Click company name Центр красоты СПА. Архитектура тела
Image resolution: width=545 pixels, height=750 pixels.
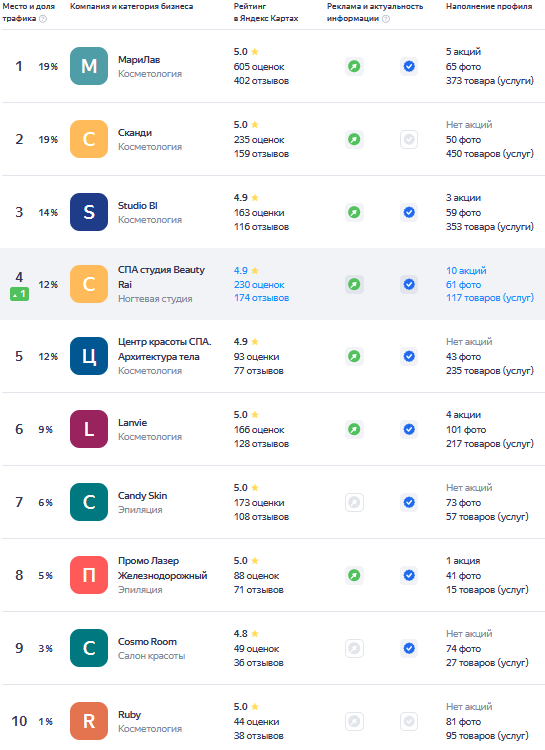tap(165, 349)
